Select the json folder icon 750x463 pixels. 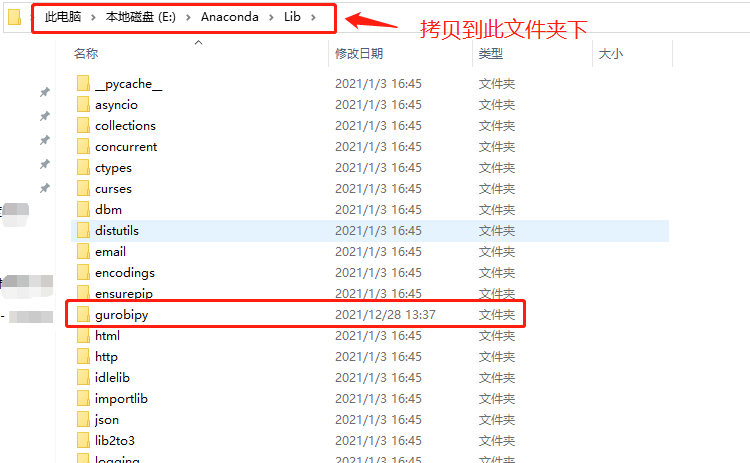83,419
